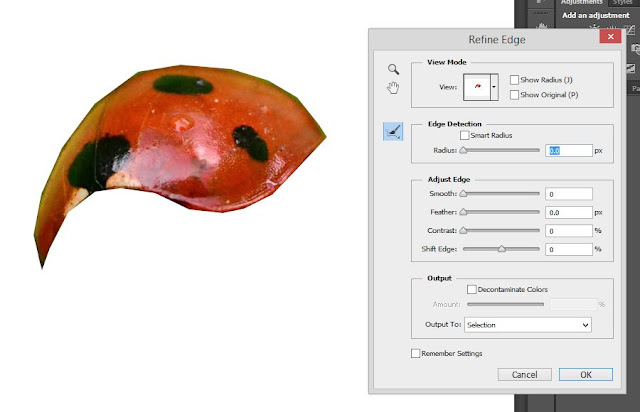Toggle the Smart Radius checkbox

464,135
